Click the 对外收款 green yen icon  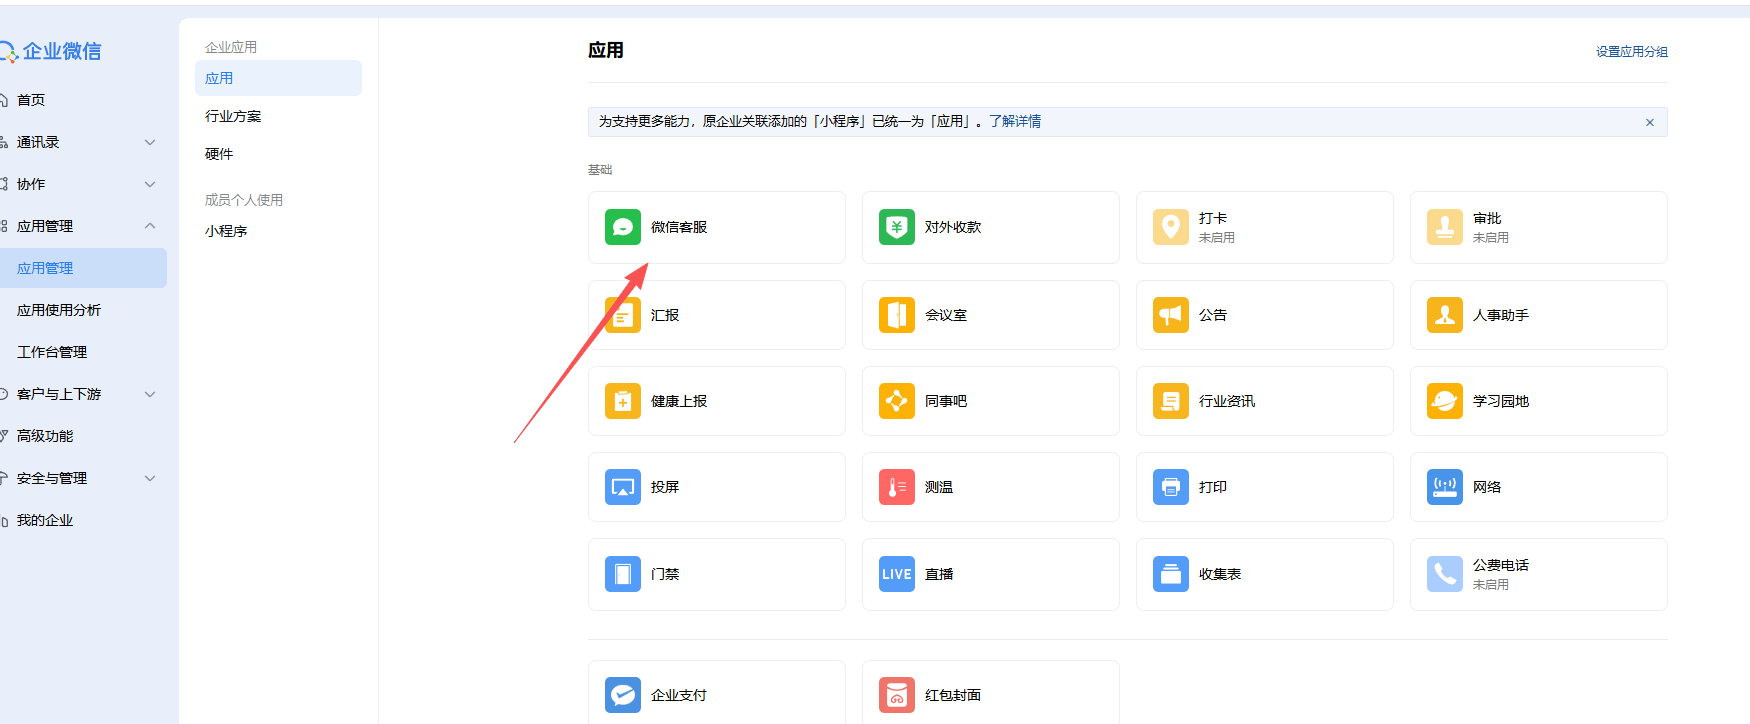pos(897,227)
